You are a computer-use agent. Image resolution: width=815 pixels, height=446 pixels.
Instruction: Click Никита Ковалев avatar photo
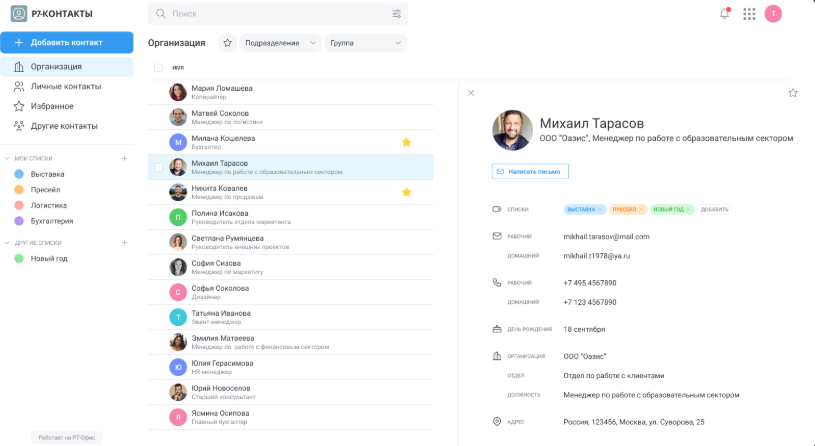(x=178, y=192)
